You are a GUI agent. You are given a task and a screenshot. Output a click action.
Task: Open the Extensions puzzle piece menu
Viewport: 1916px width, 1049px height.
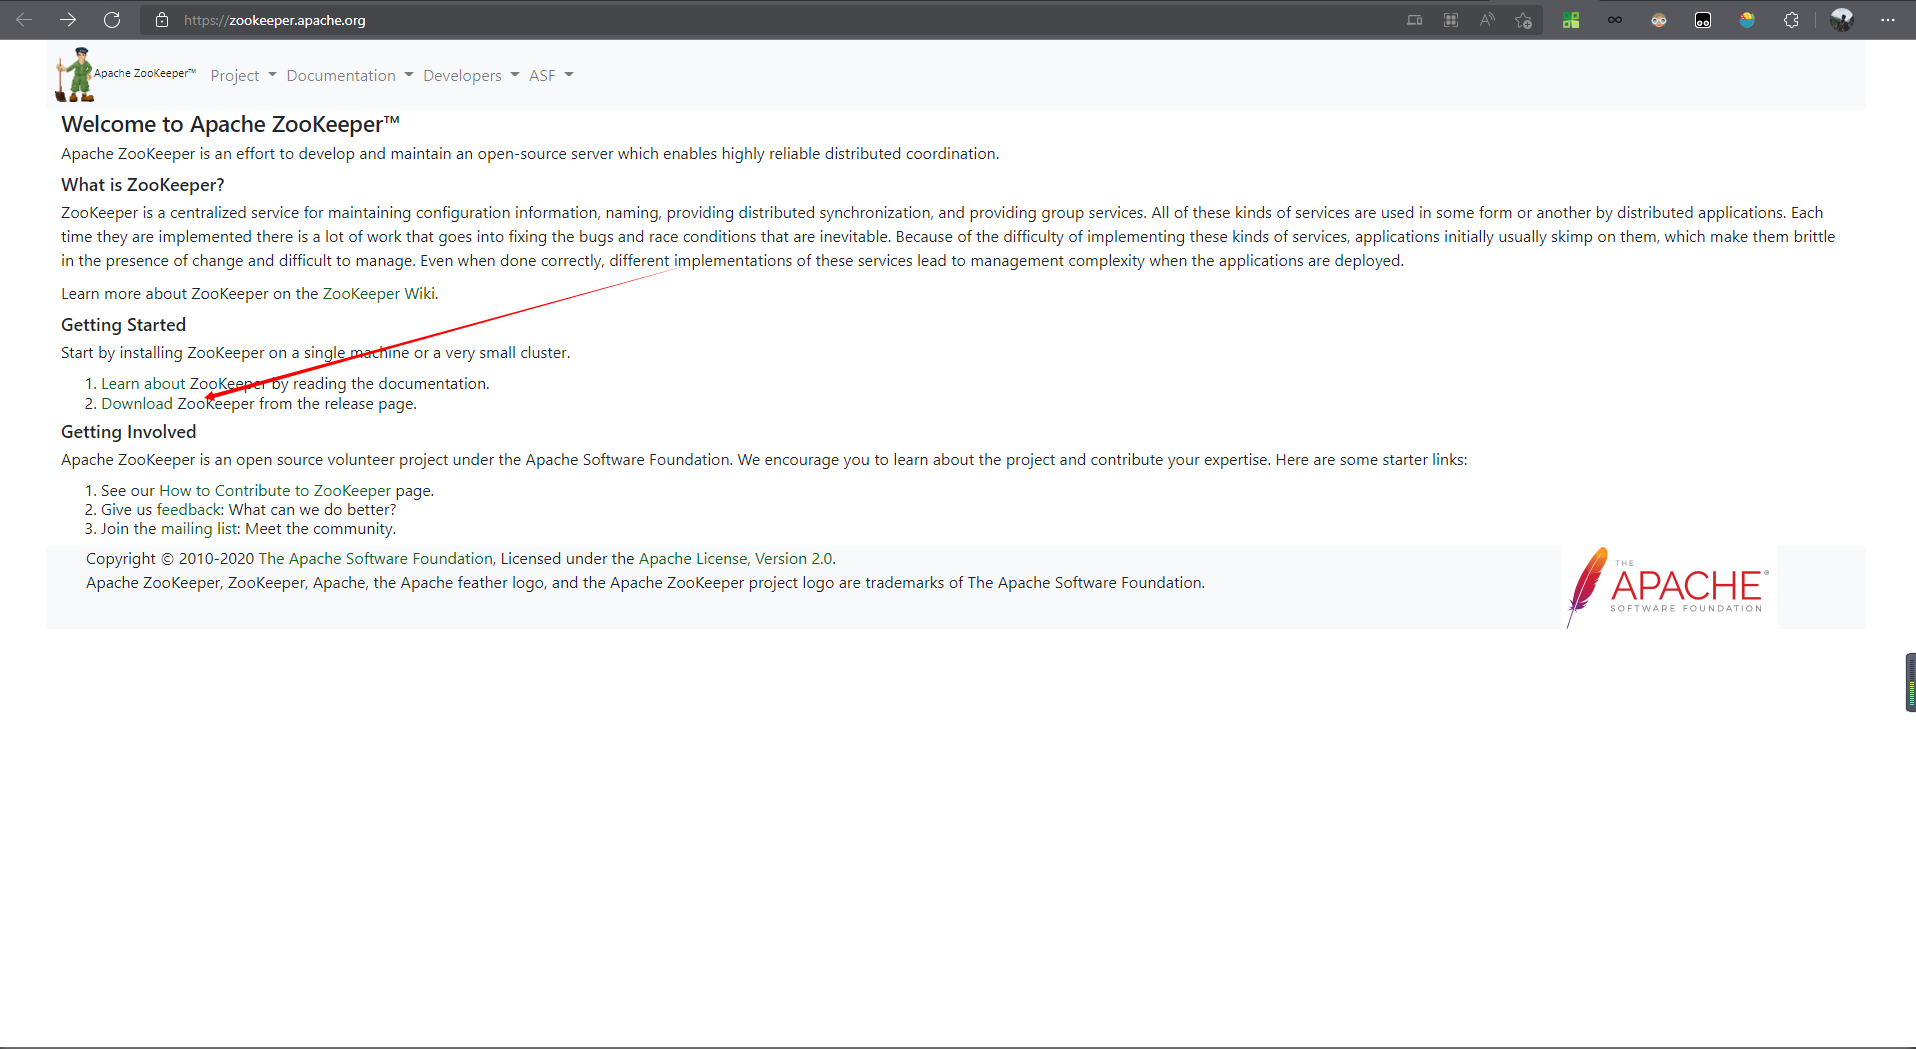pos(1791,20)
